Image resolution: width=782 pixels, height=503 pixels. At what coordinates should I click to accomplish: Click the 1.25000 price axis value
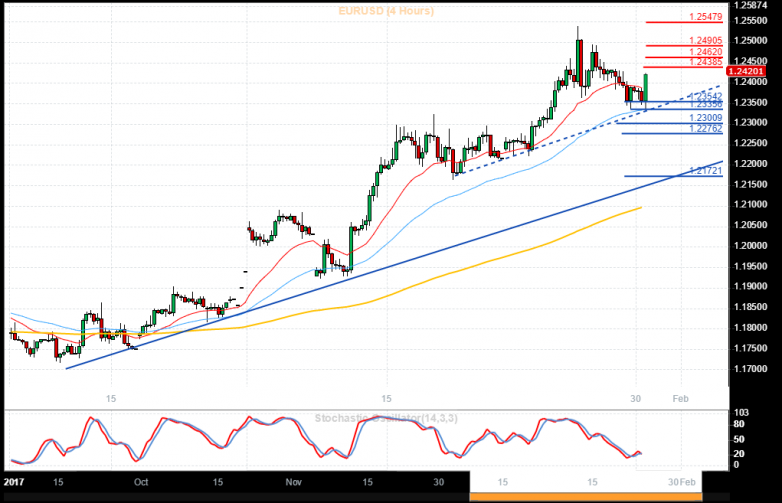tap(751, 41)
